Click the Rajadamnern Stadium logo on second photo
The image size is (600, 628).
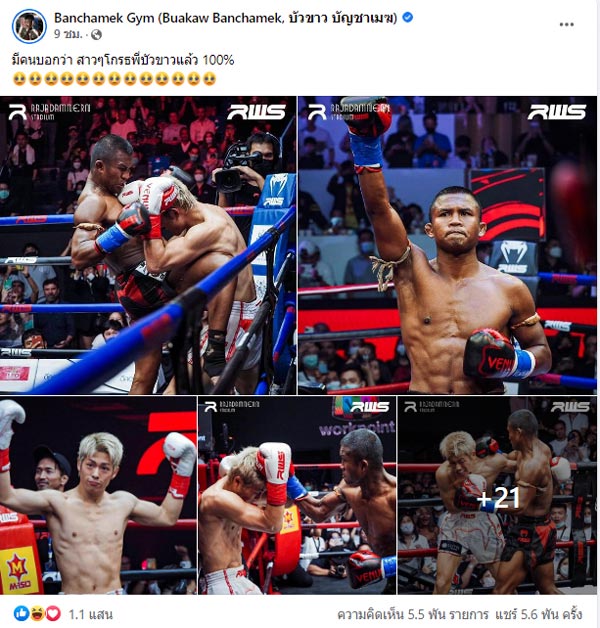coord(349,112)
